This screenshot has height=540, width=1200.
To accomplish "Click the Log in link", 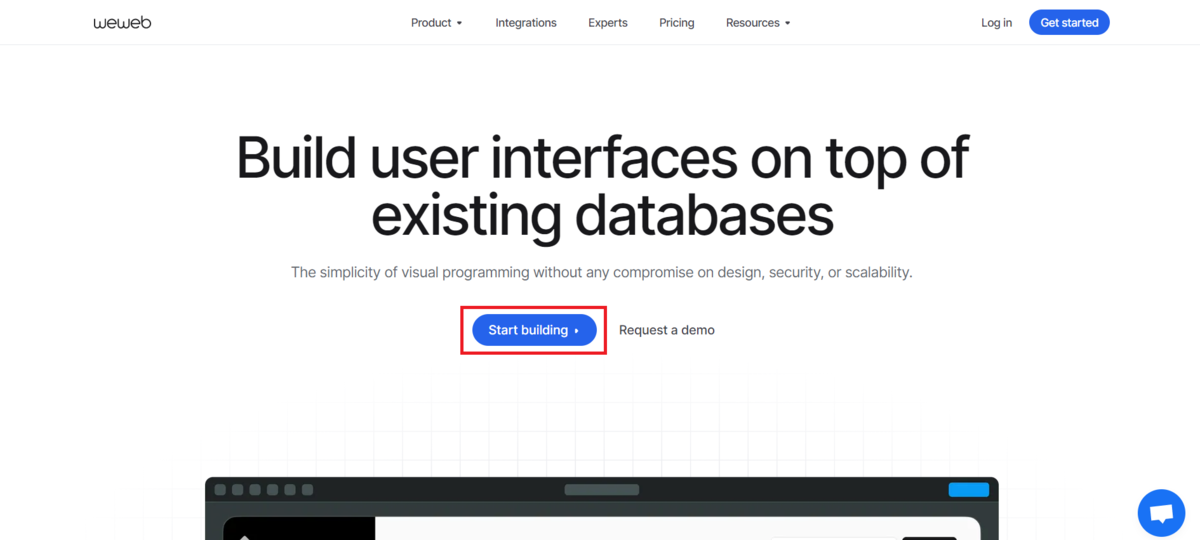I will tap(996, 23).
